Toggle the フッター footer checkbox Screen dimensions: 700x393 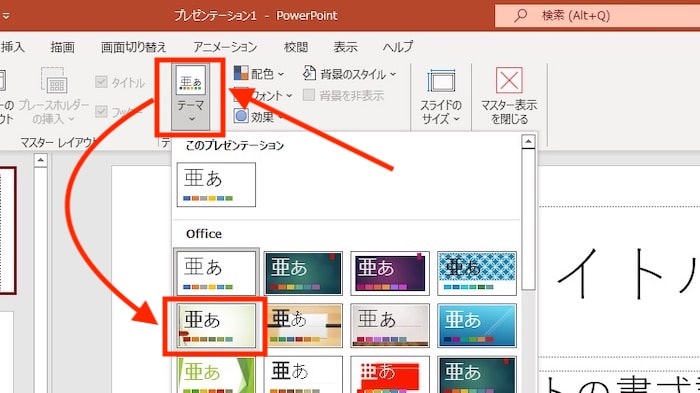tap(101, 111)
